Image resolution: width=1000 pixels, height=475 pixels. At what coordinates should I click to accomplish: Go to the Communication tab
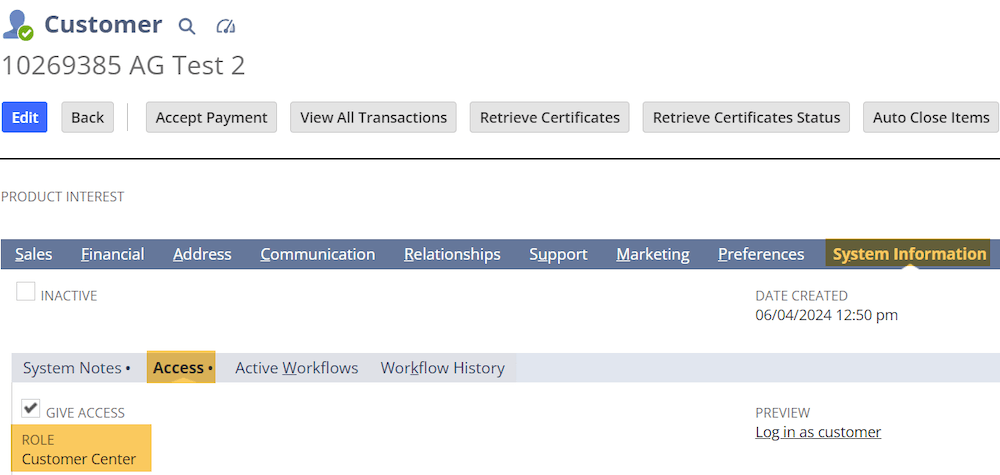point(318,254)
